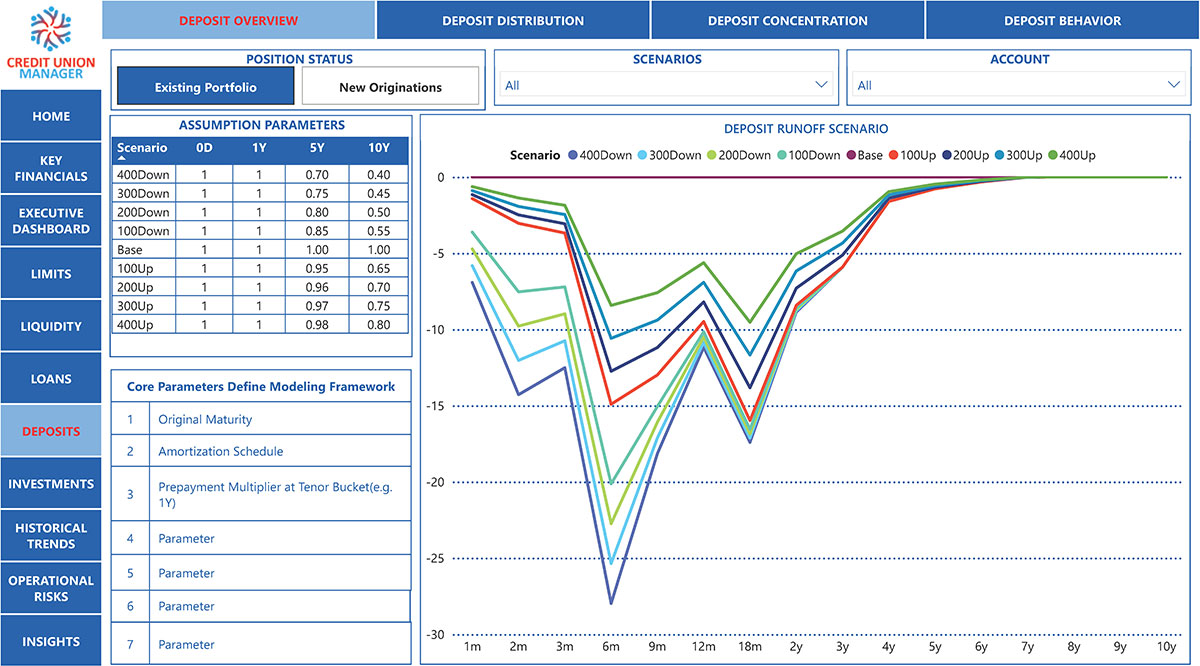Open the Deposit Distribution tab
Image resolution: width=1200 pixels, height=666 pixels.
(513, 20)
